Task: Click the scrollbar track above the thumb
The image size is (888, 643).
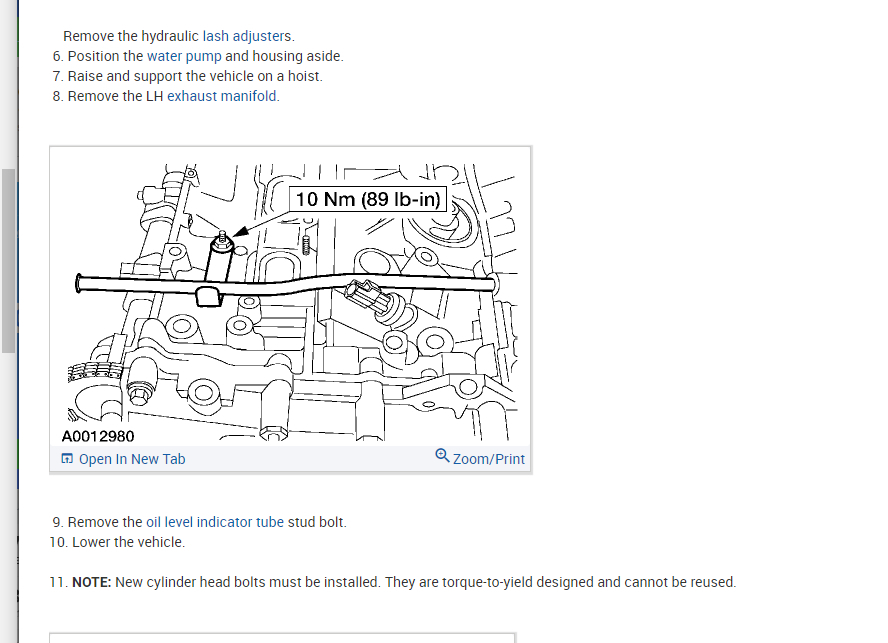Action: (8, 84)
